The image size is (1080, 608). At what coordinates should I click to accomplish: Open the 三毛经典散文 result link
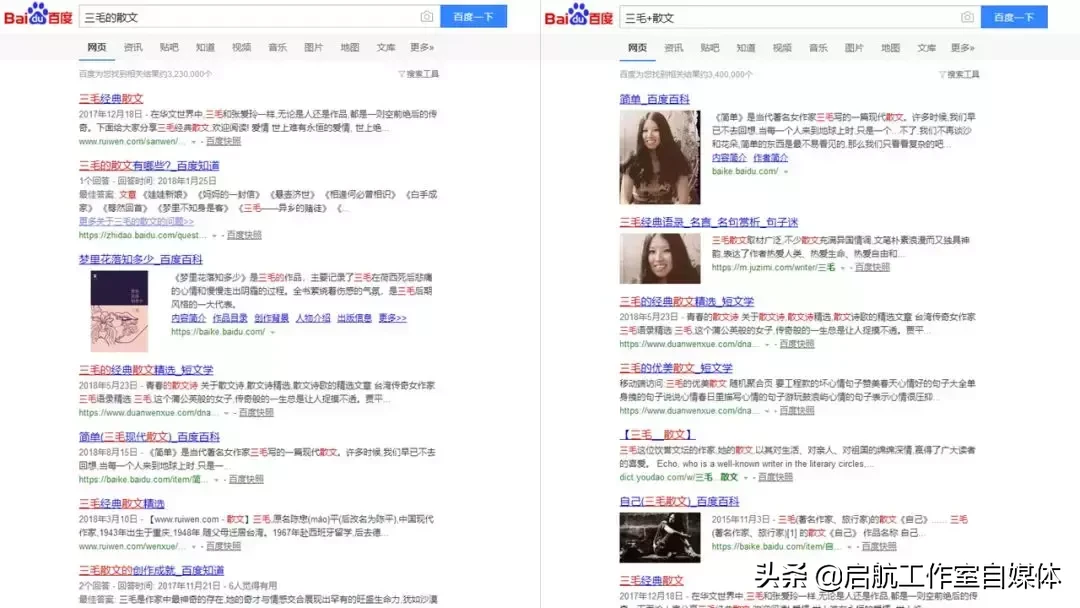pos(112,97)
